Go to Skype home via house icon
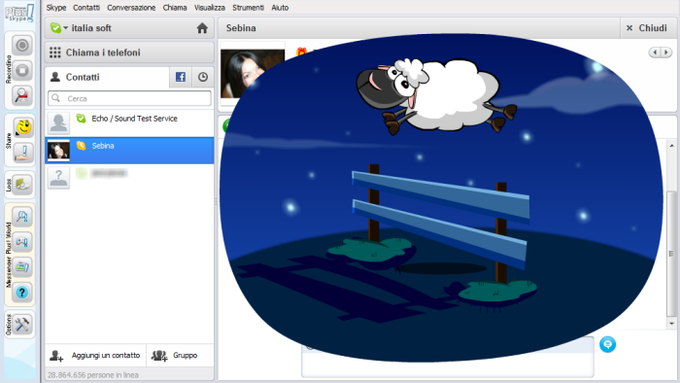 pos(202,28)
